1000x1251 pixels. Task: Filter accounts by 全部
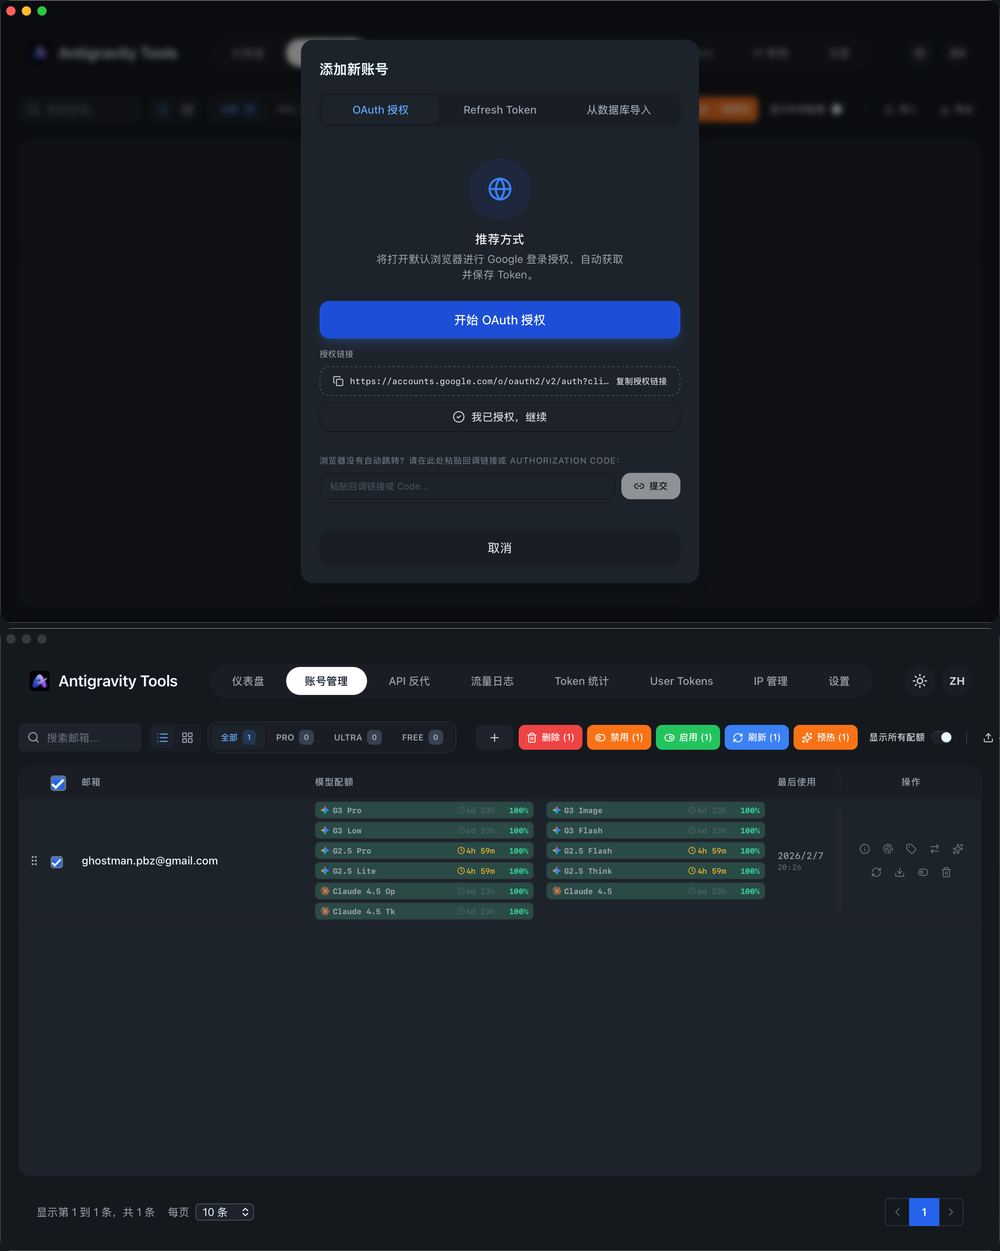pyautogui.click(x=238, y=737)
